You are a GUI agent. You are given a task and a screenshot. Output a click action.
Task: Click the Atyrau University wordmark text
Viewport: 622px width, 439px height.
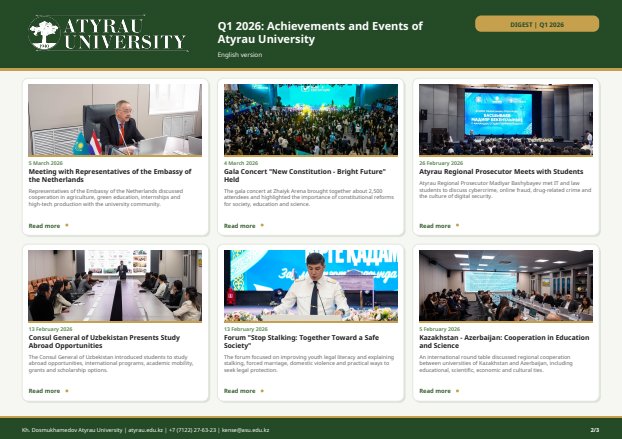(125, 34)
